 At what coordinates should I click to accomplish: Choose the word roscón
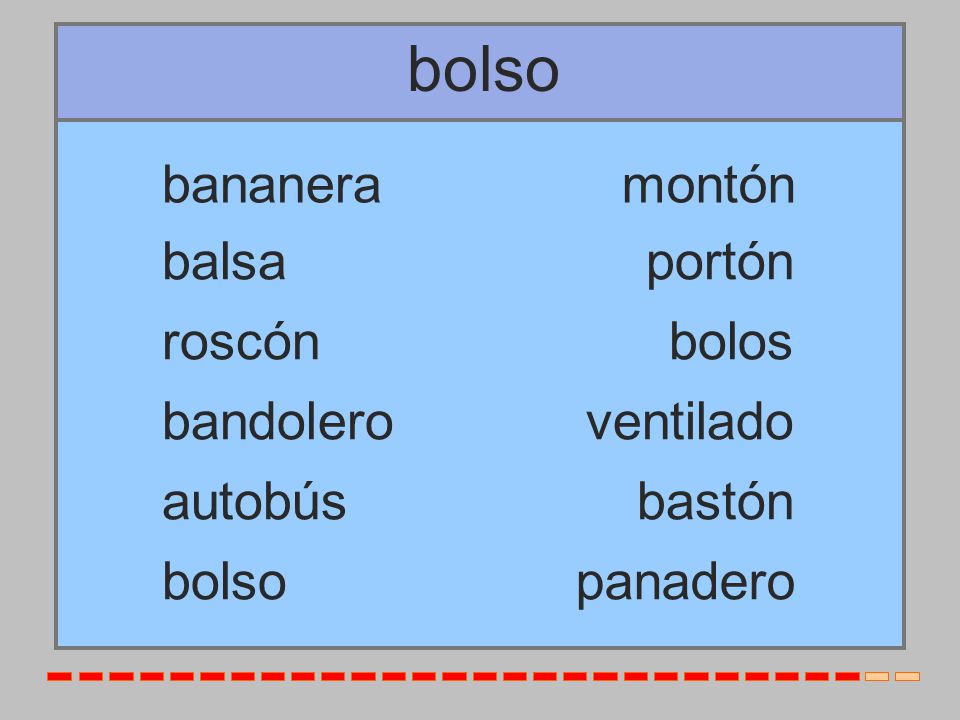pos(241,341)
